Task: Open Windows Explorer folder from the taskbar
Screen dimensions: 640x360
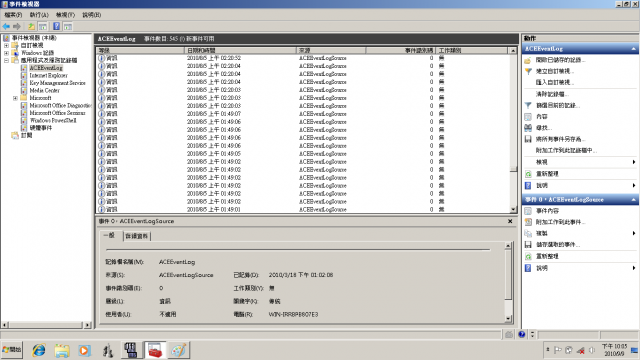Action: click(62, 350)
